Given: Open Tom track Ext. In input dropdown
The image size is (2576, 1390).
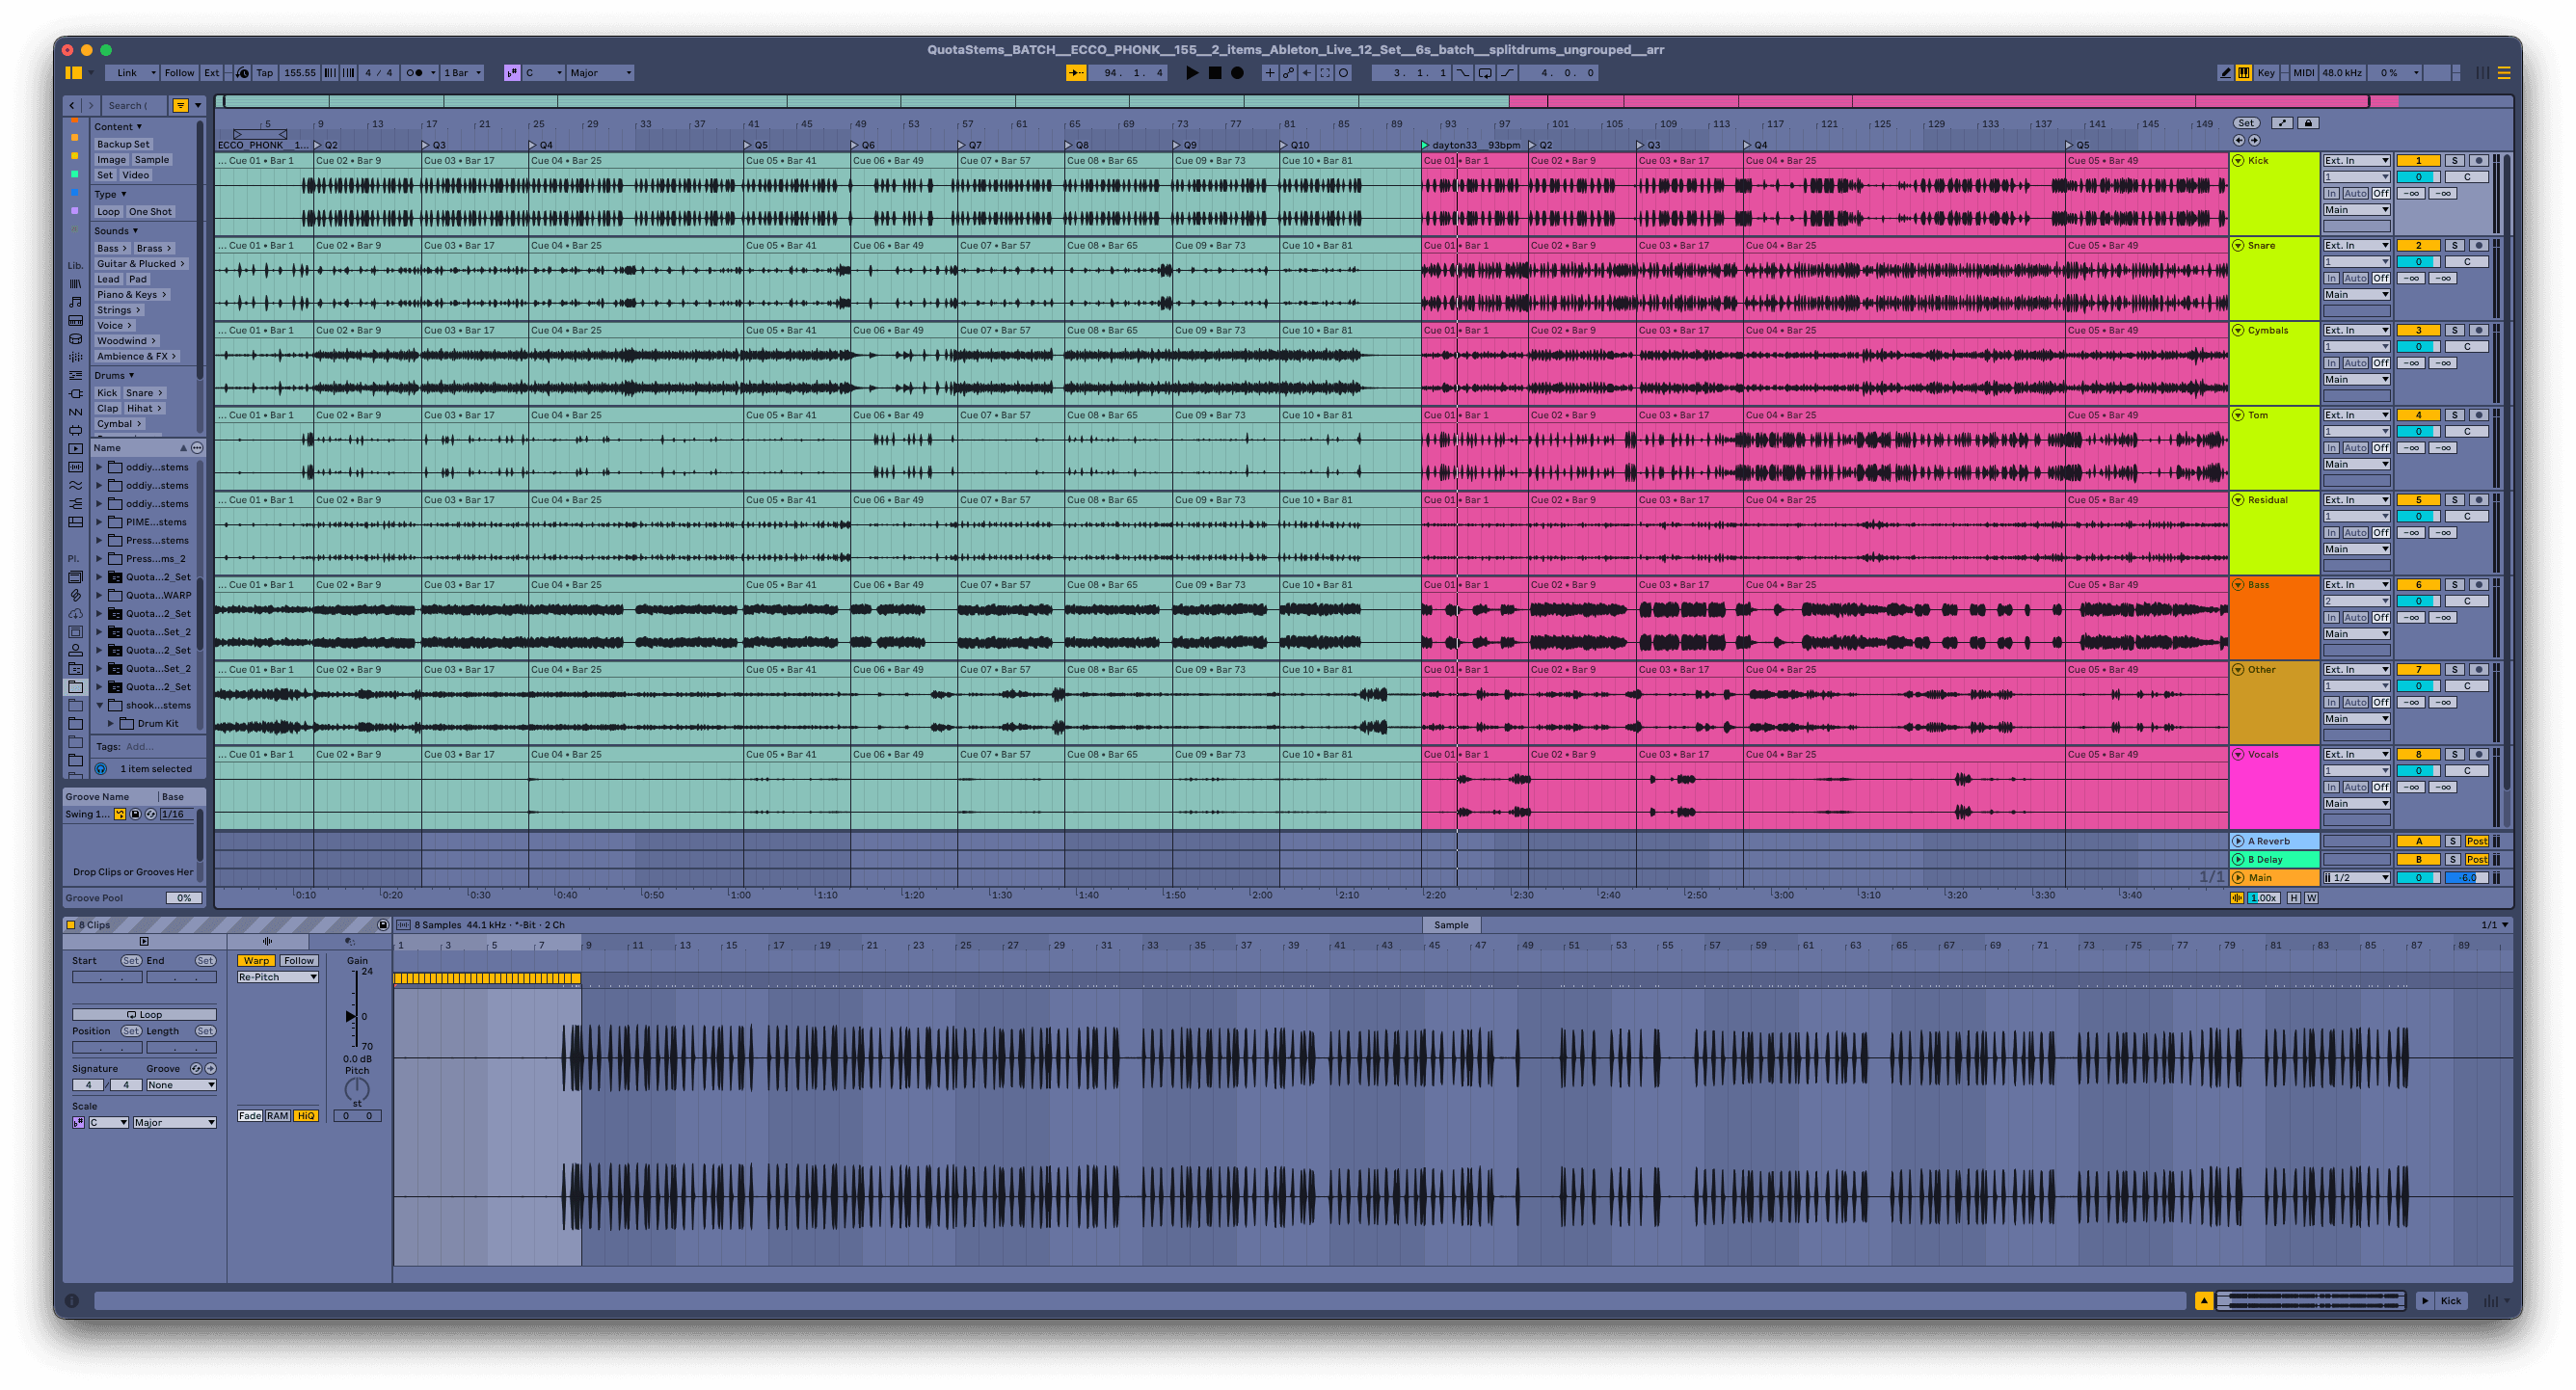Looking at the screenshot, I should [x=2356, y=416].
